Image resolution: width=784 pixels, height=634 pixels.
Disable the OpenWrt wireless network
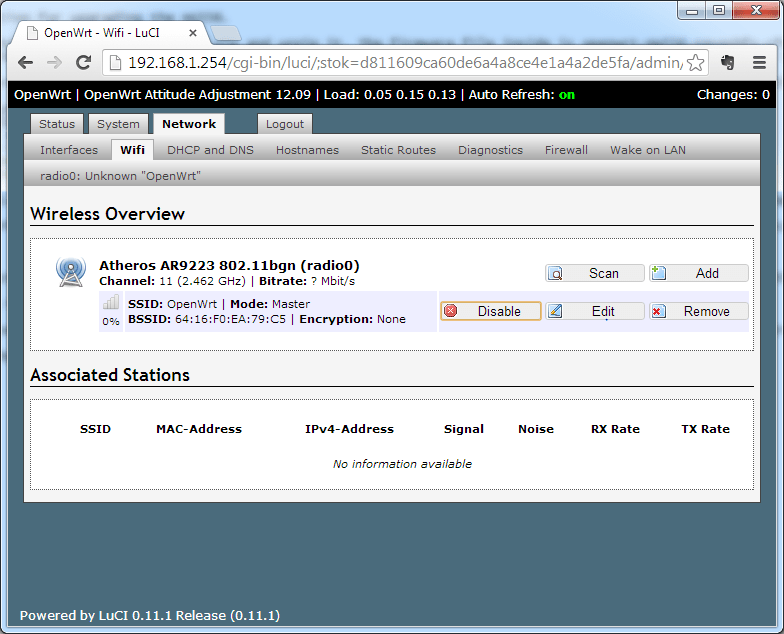pyautogui.click(x=490, y=311)
